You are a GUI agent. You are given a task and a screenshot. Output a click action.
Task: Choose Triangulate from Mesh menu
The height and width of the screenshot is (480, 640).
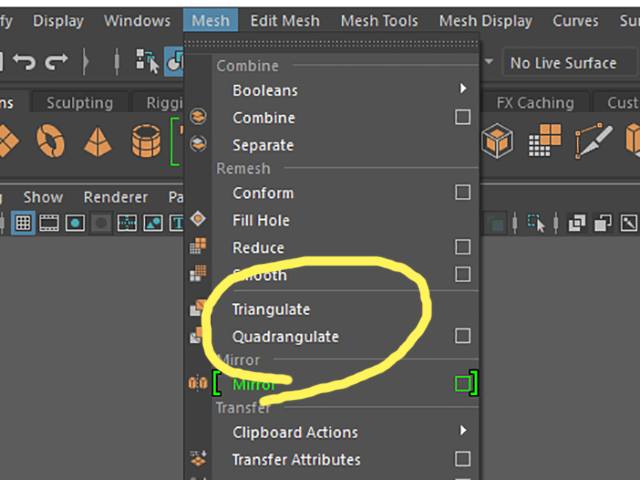coord(271,309)
